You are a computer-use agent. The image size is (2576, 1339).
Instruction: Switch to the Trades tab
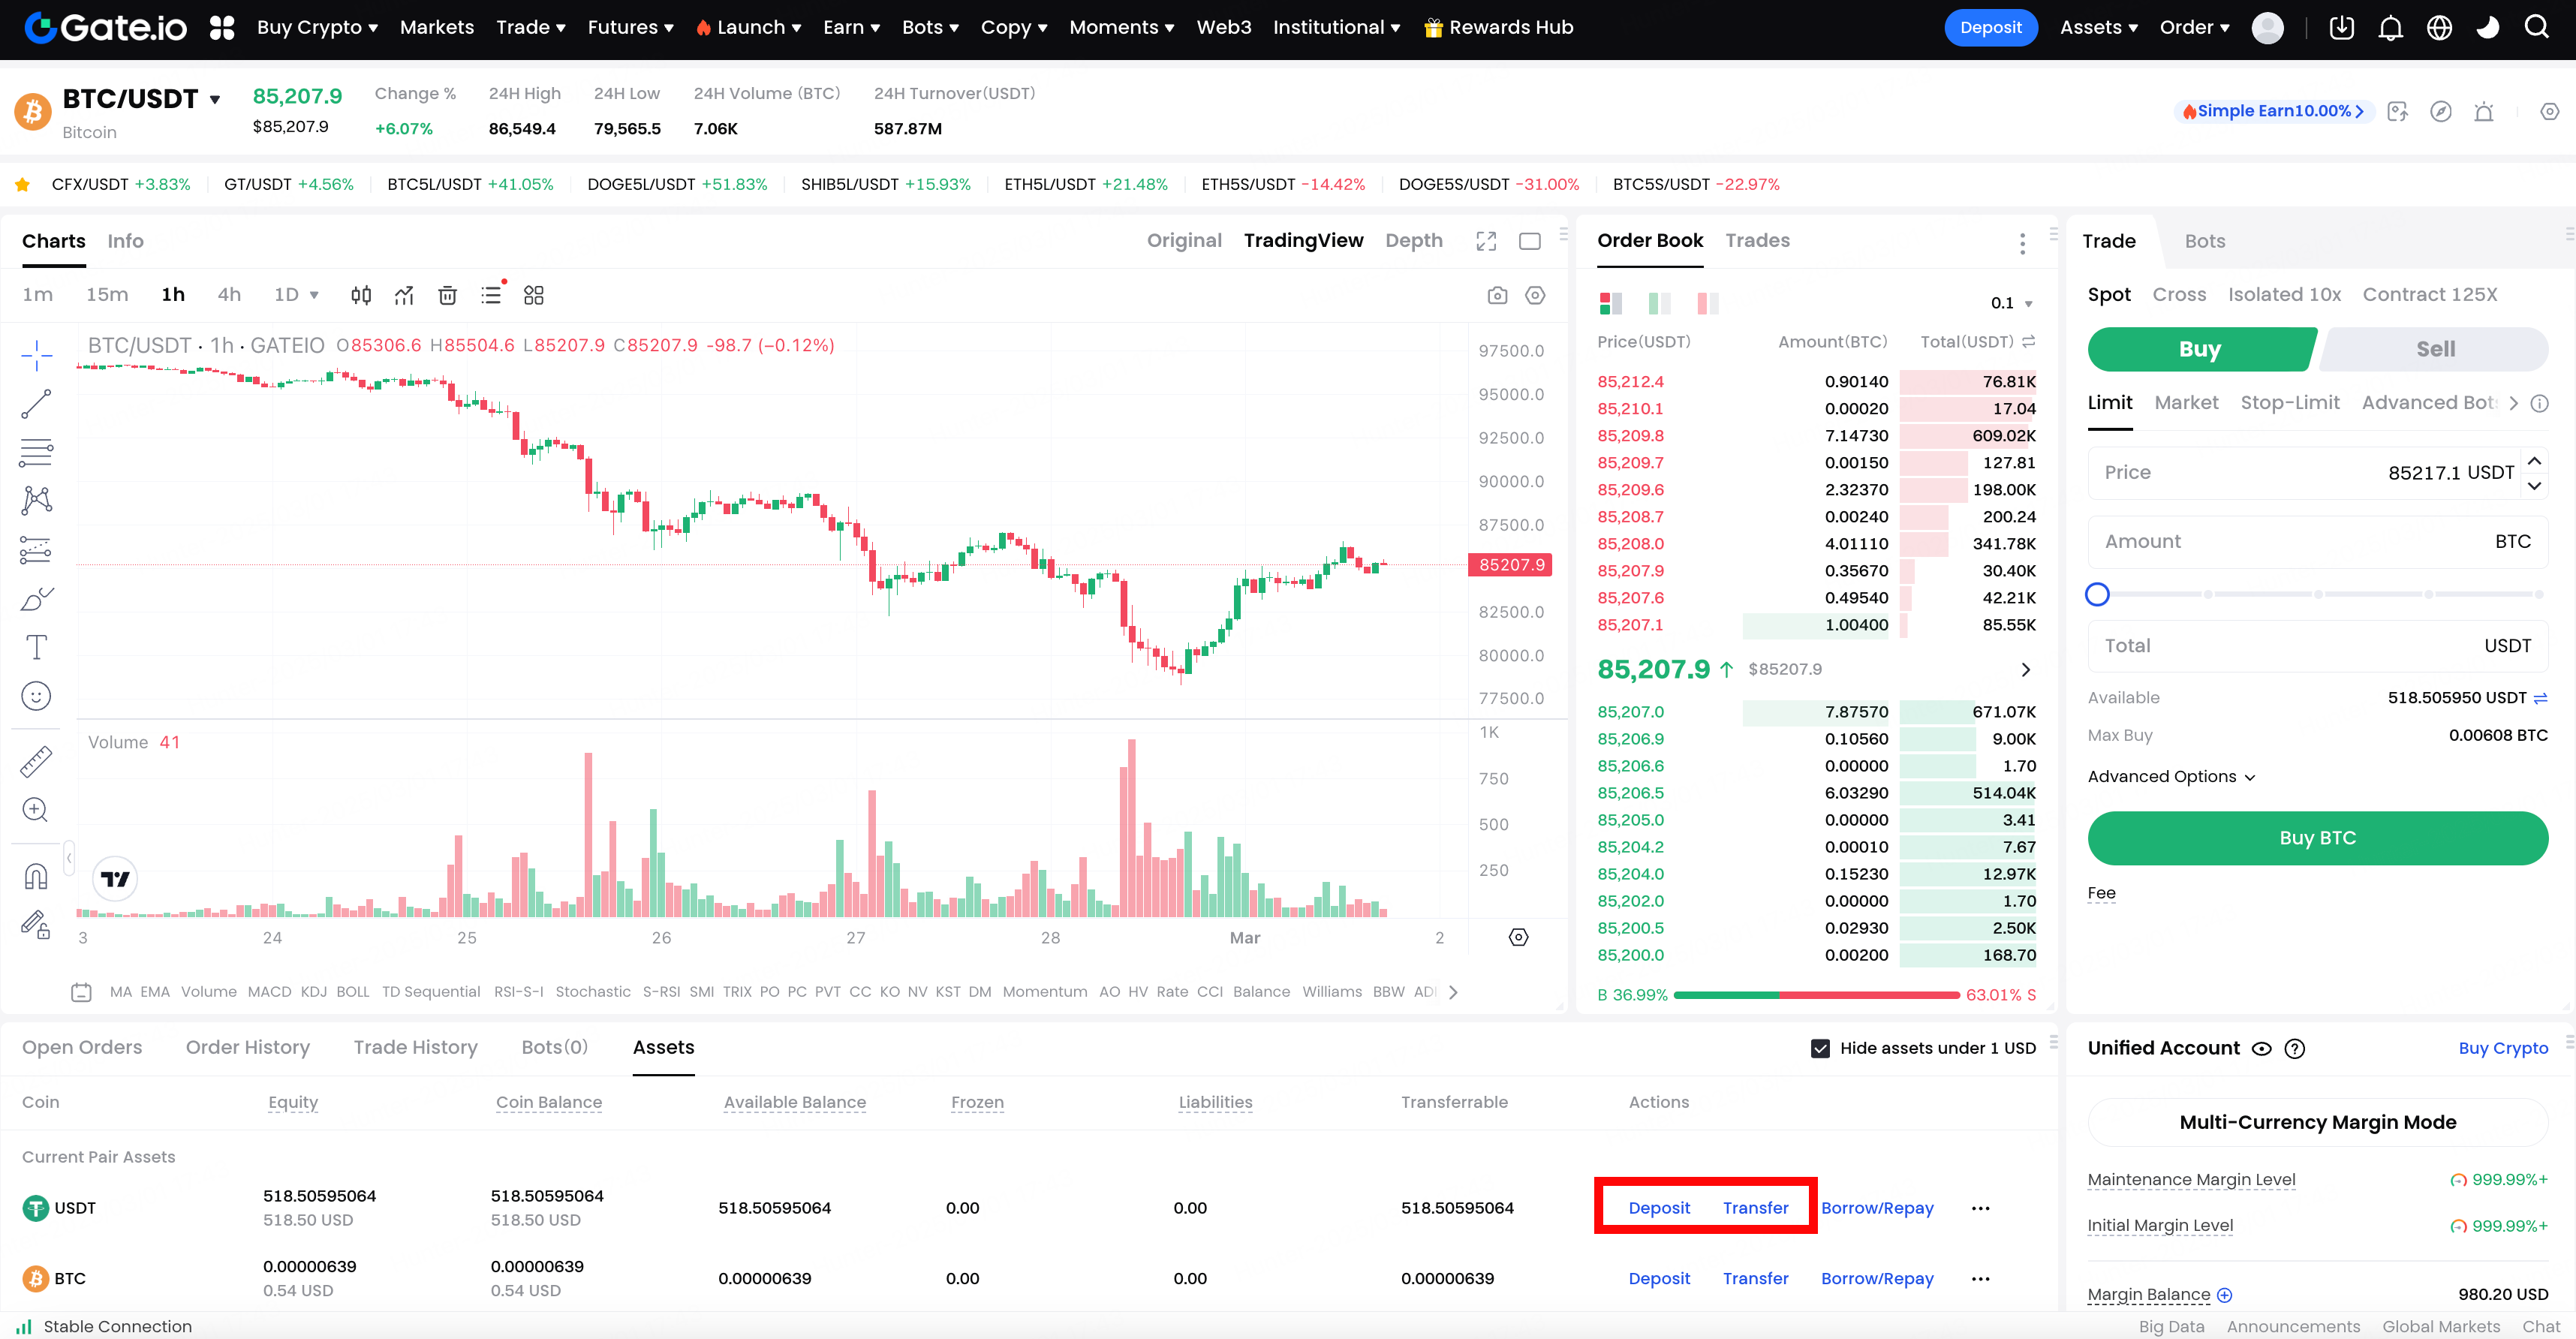click(x=1757, y=241)
